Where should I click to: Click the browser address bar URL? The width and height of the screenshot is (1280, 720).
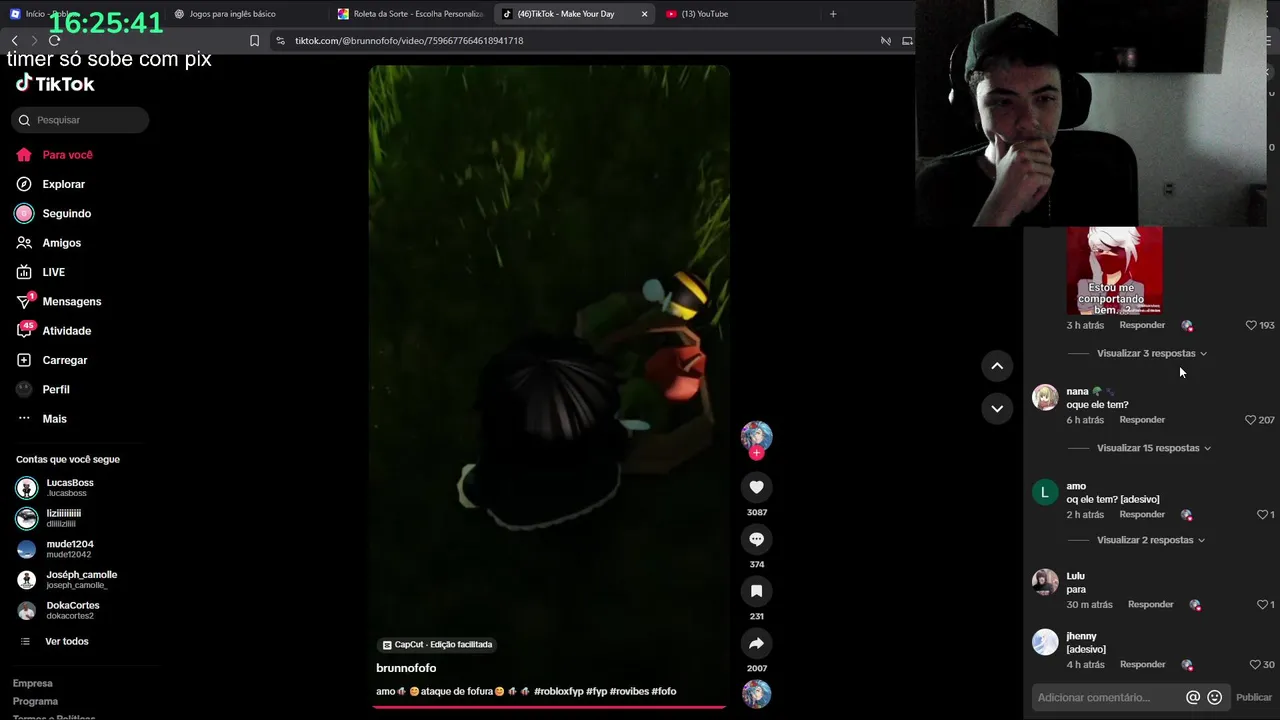(x=409, y=41)
